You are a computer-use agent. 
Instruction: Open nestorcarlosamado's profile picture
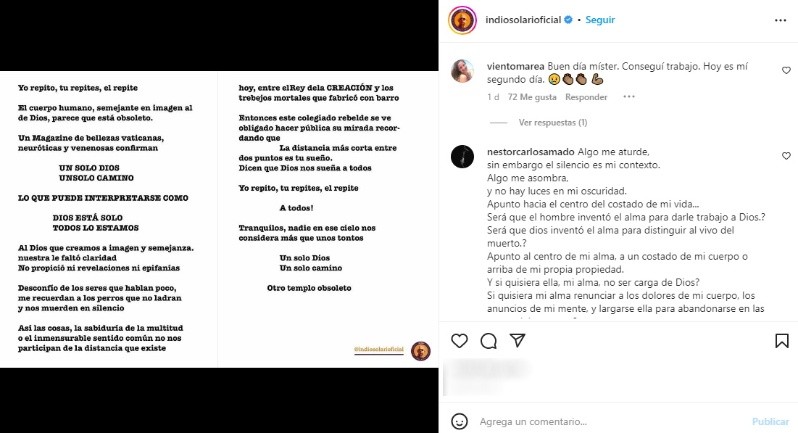(462, 156)
